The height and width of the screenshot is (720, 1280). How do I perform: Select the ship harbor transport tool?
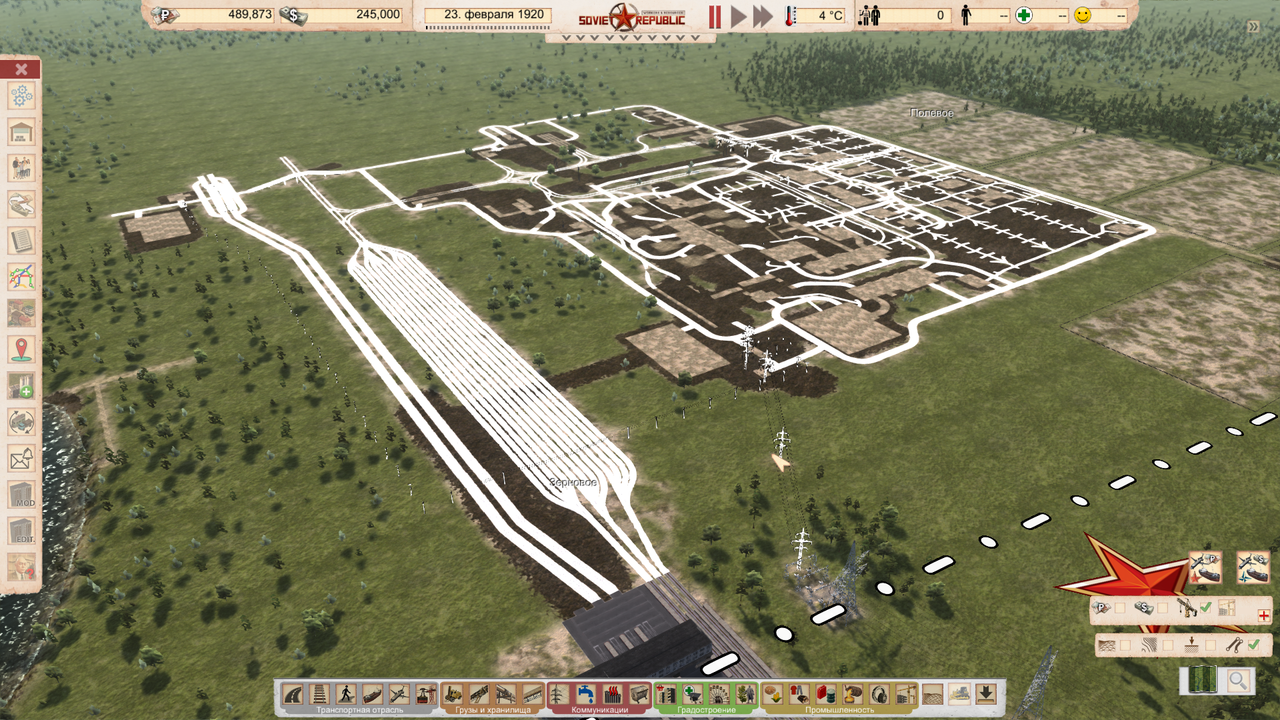[372, 694]
